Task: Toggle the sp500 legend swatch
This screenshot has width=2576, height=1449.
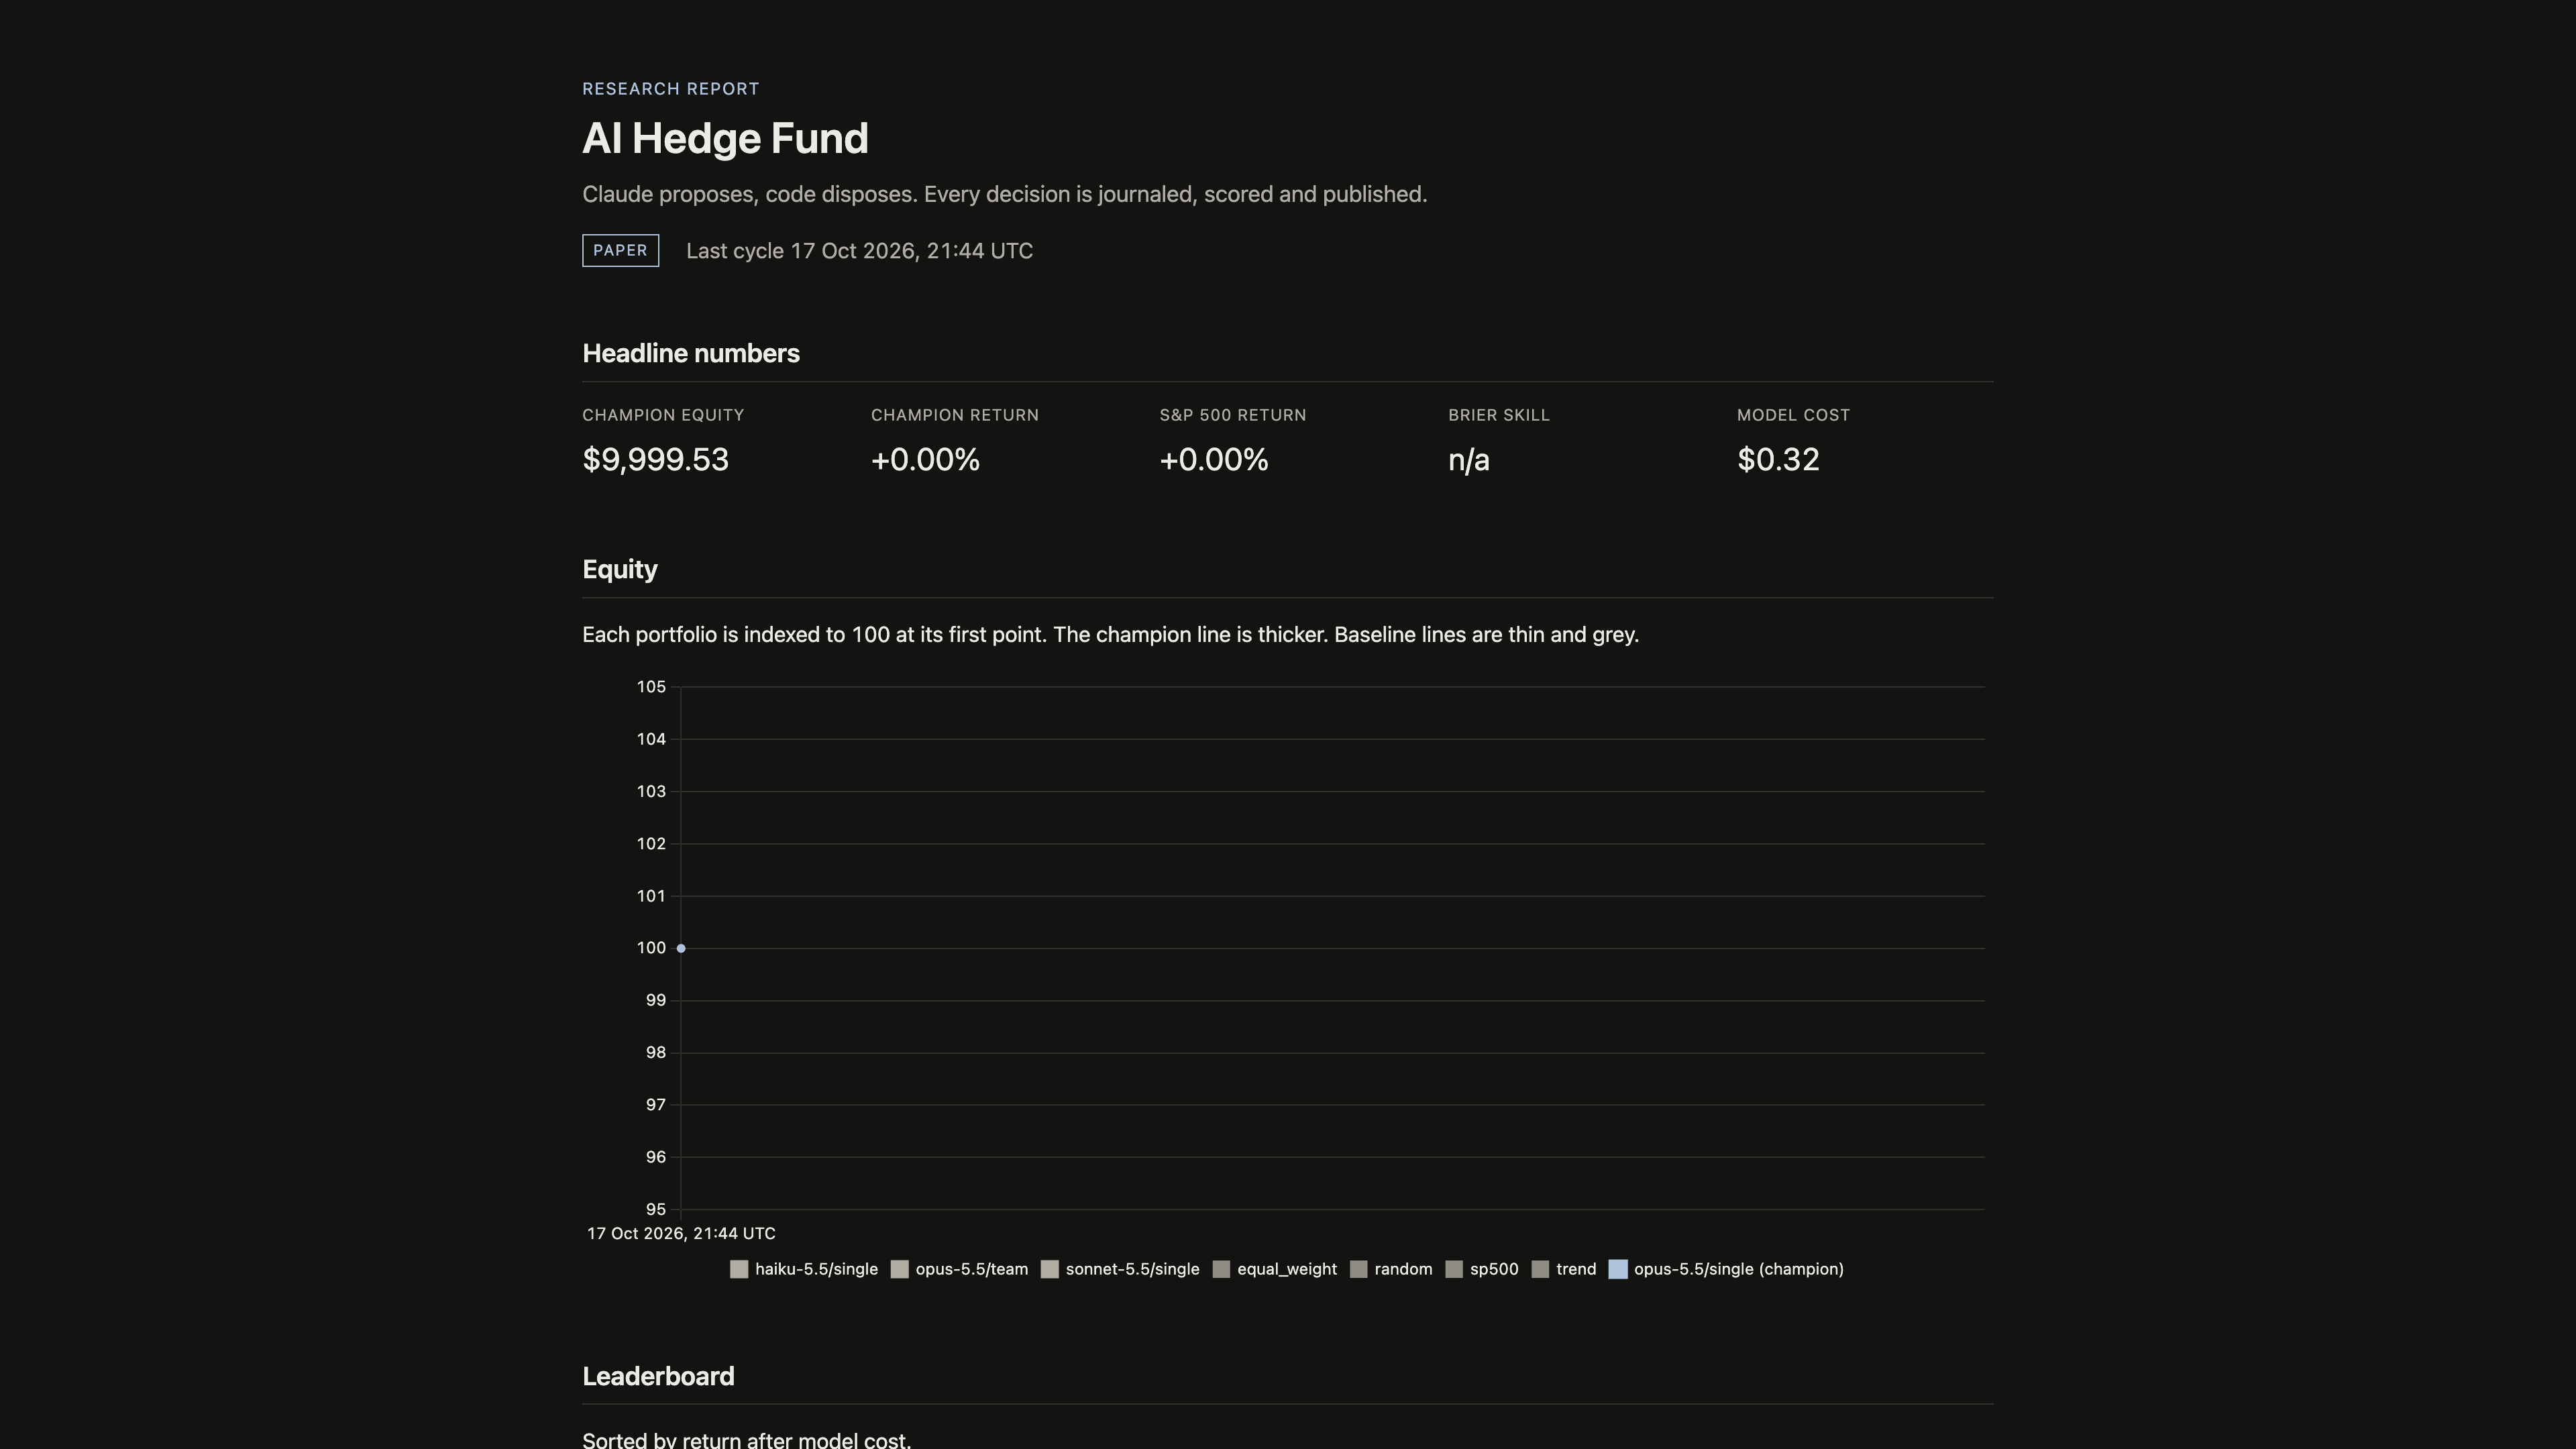Action: [1454, 1269]
